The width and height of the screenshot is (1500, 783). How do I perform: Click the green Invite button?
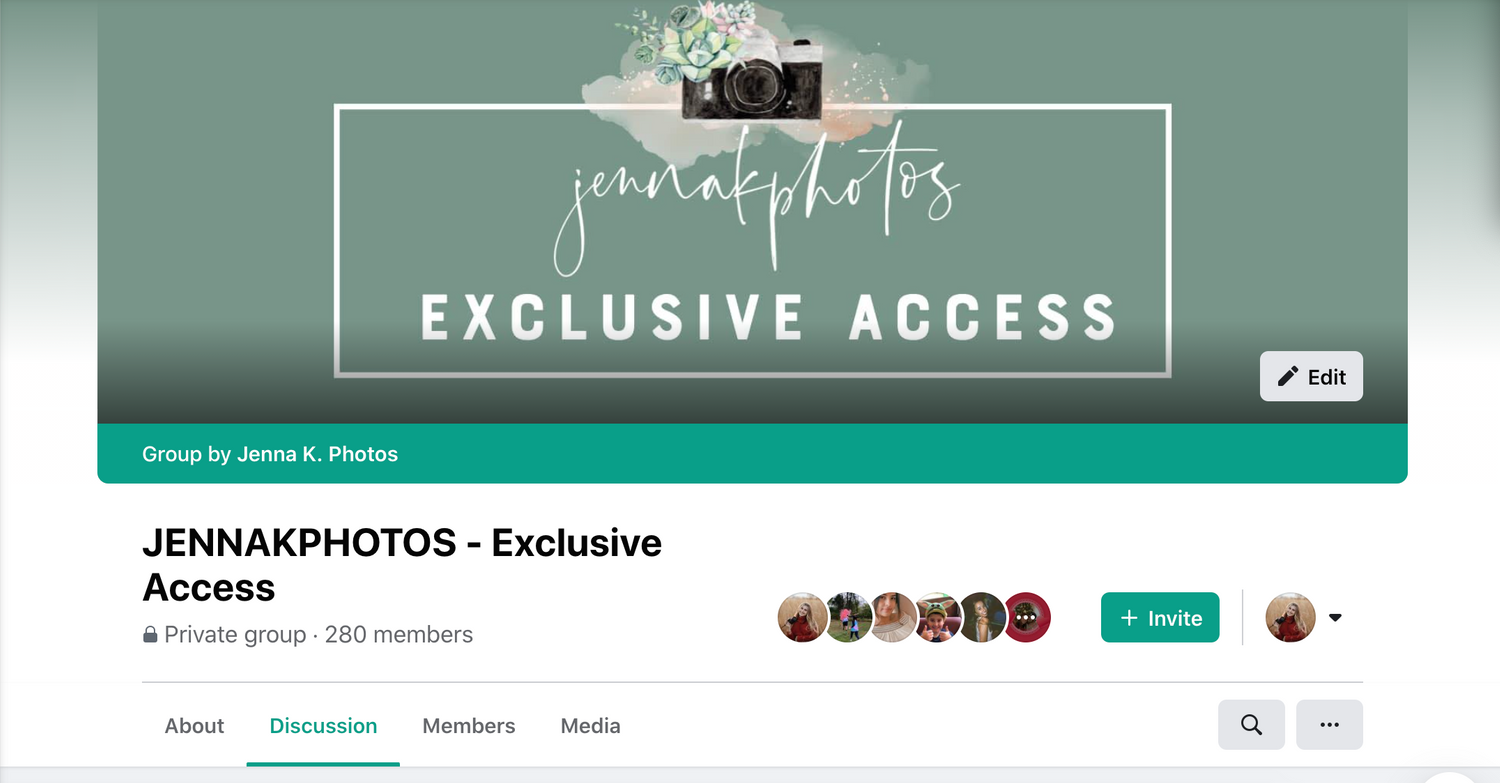click(1160, 617)
